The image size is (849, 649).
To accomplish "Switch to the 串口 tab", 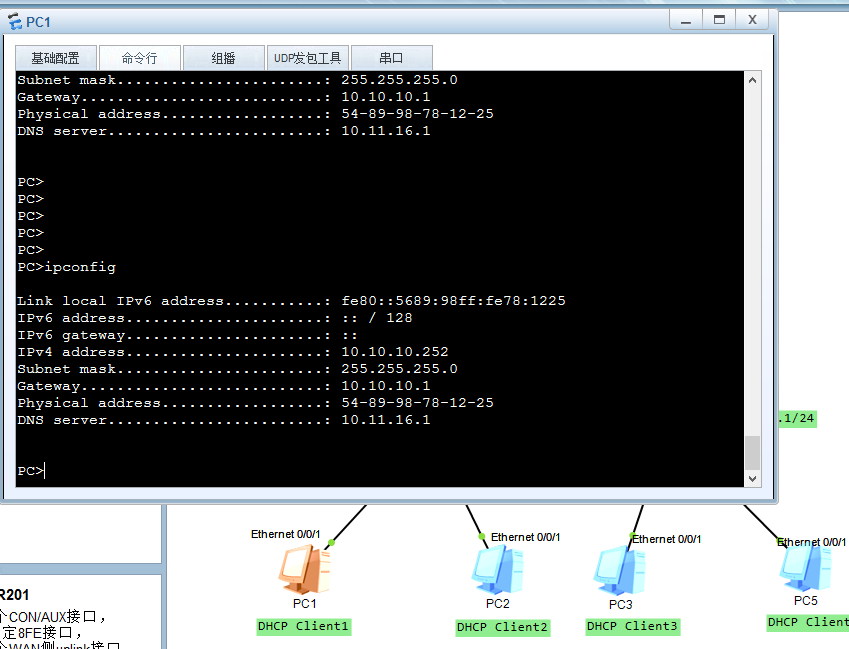I will (x=391, y=57).
